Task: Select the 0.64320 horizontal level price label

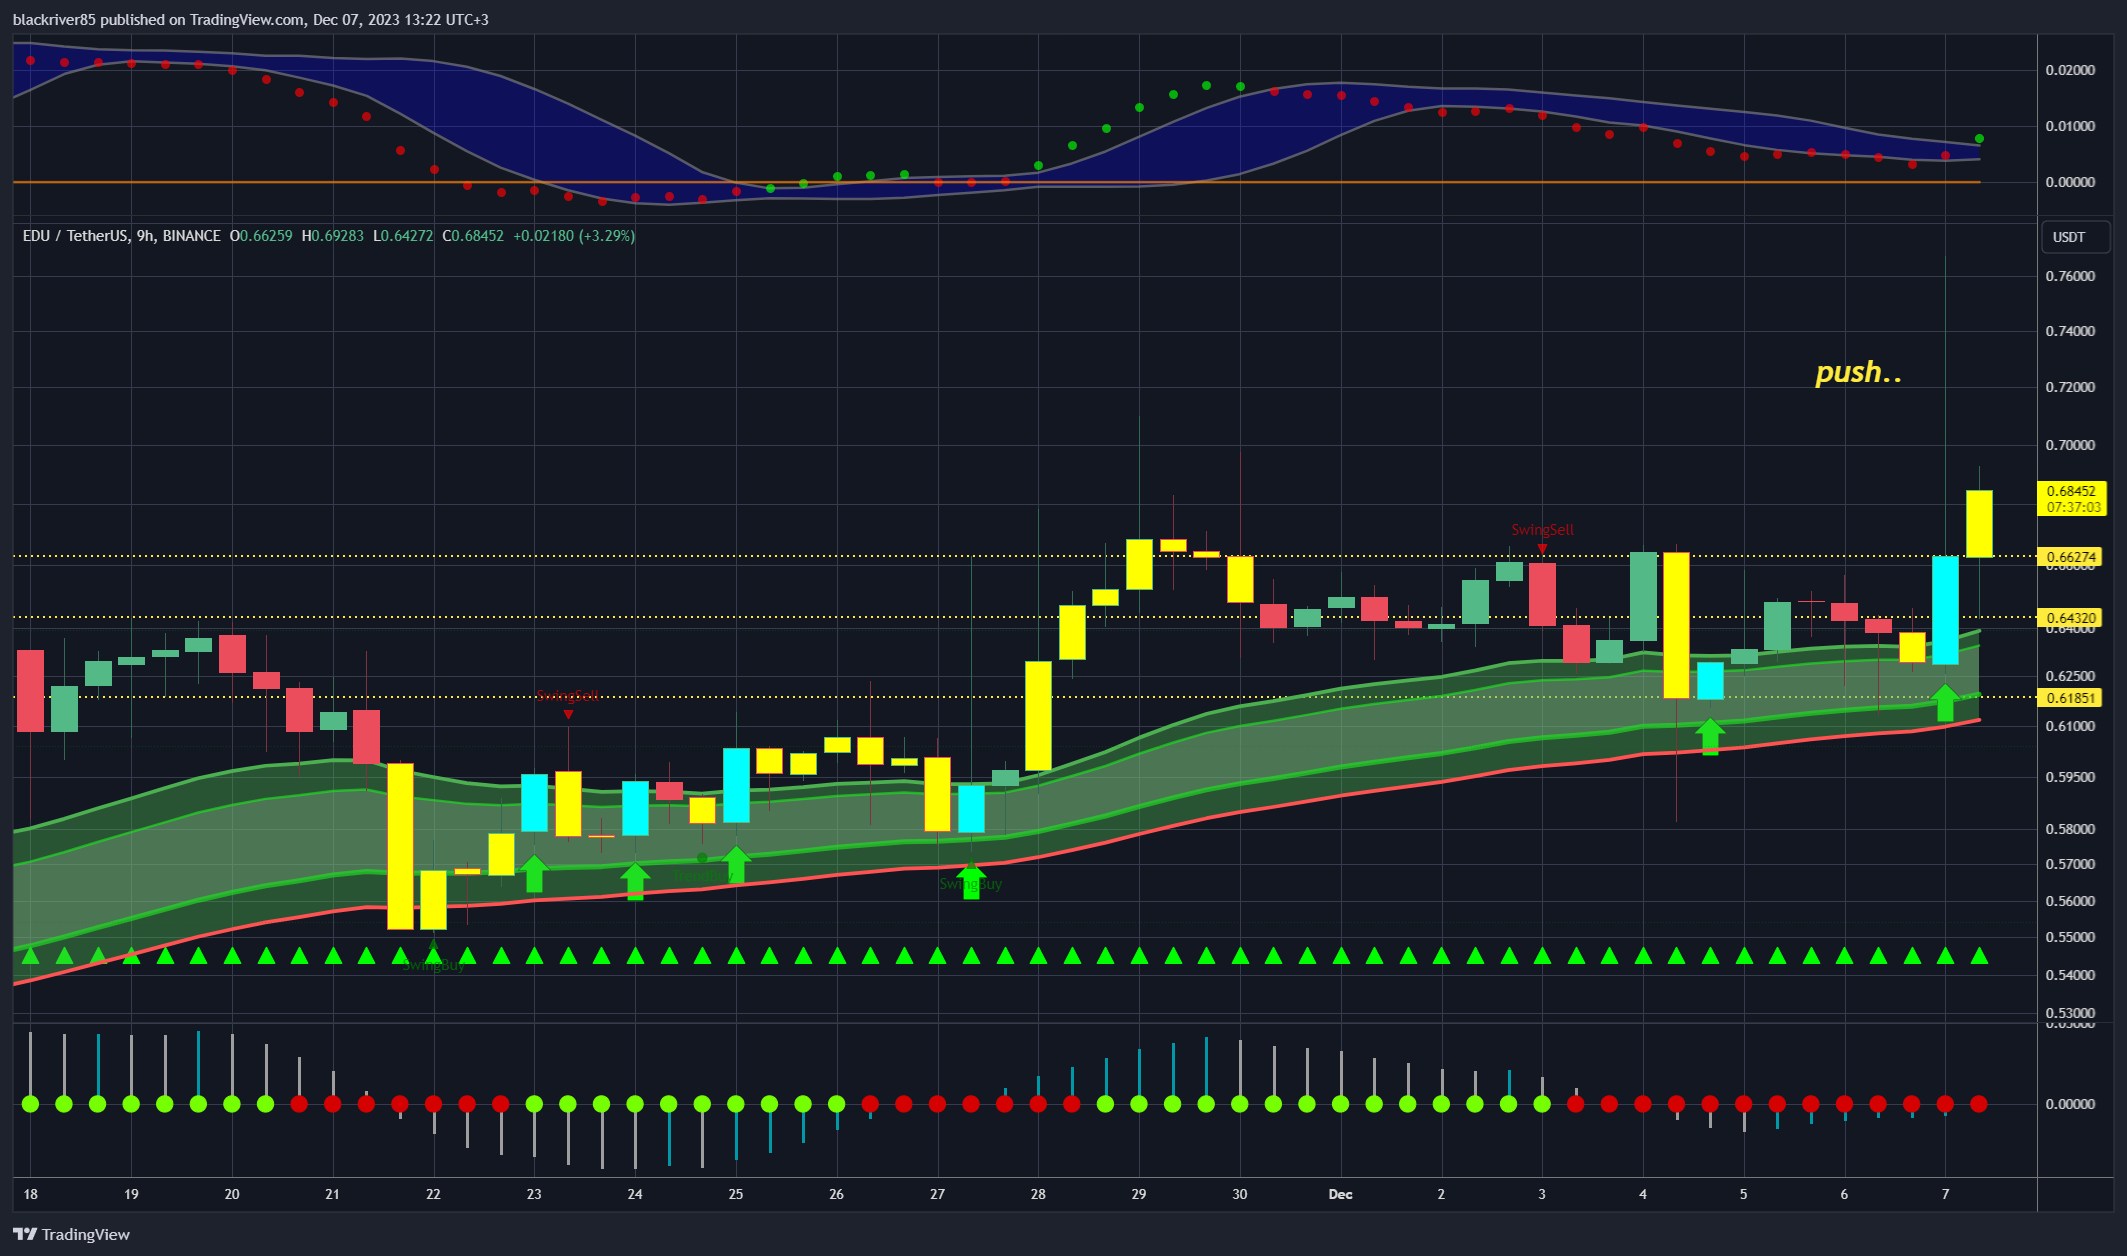Action: point(2071,618)
